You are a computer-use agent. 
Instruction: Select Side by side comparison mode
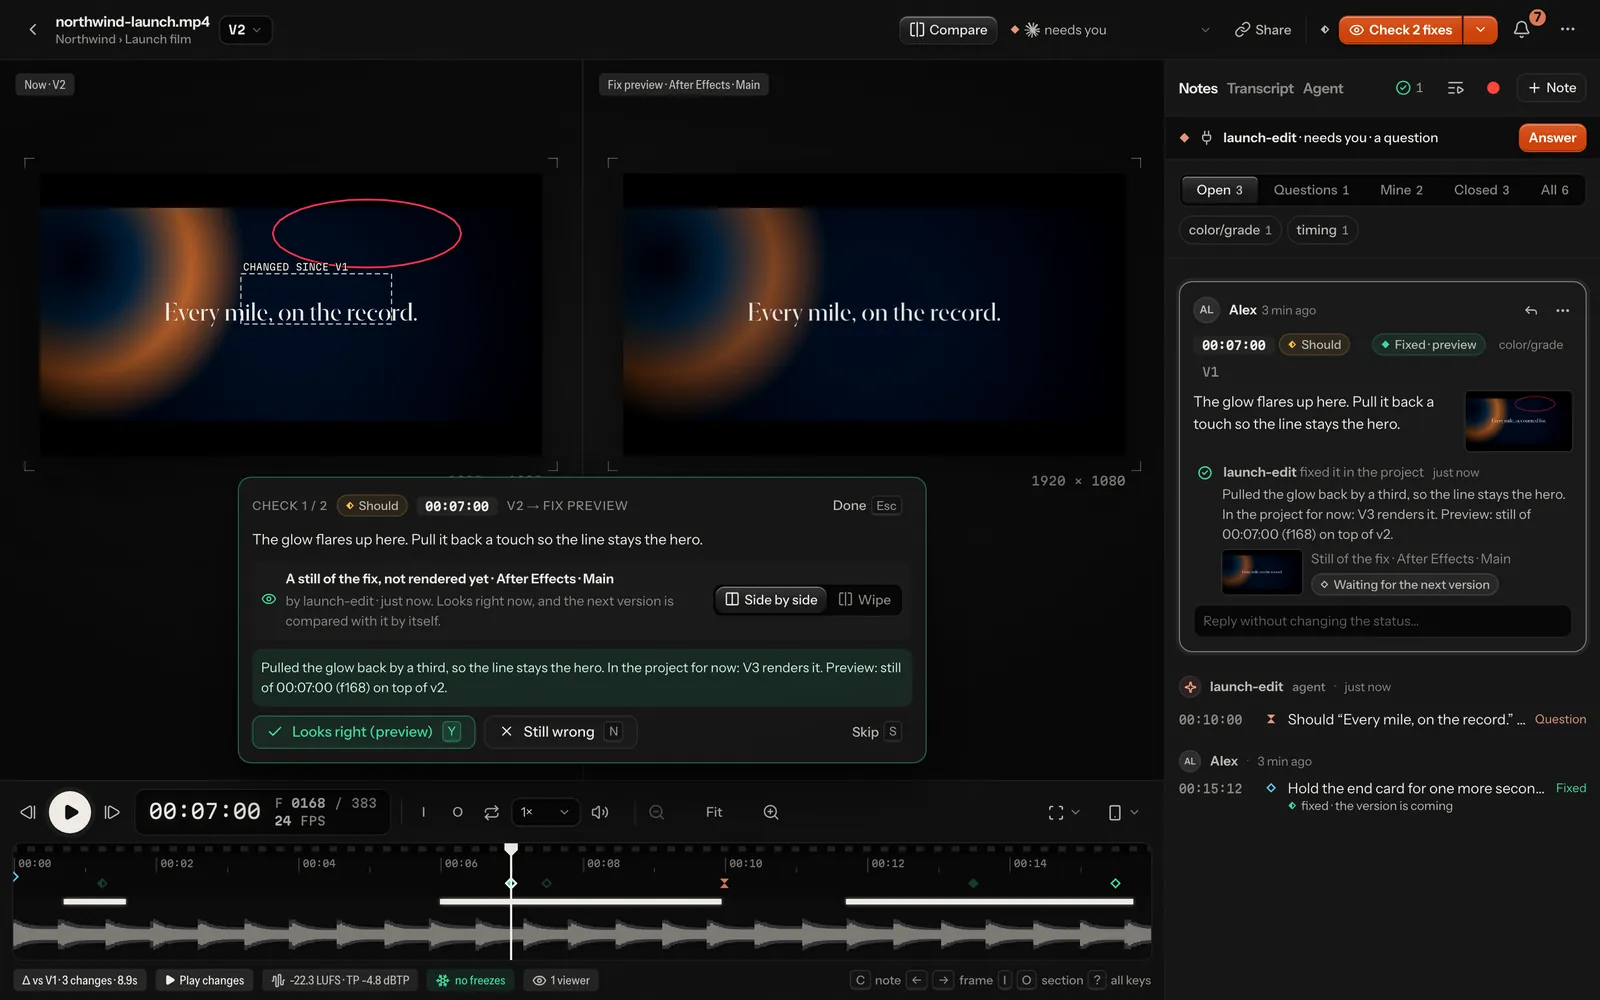771,600
